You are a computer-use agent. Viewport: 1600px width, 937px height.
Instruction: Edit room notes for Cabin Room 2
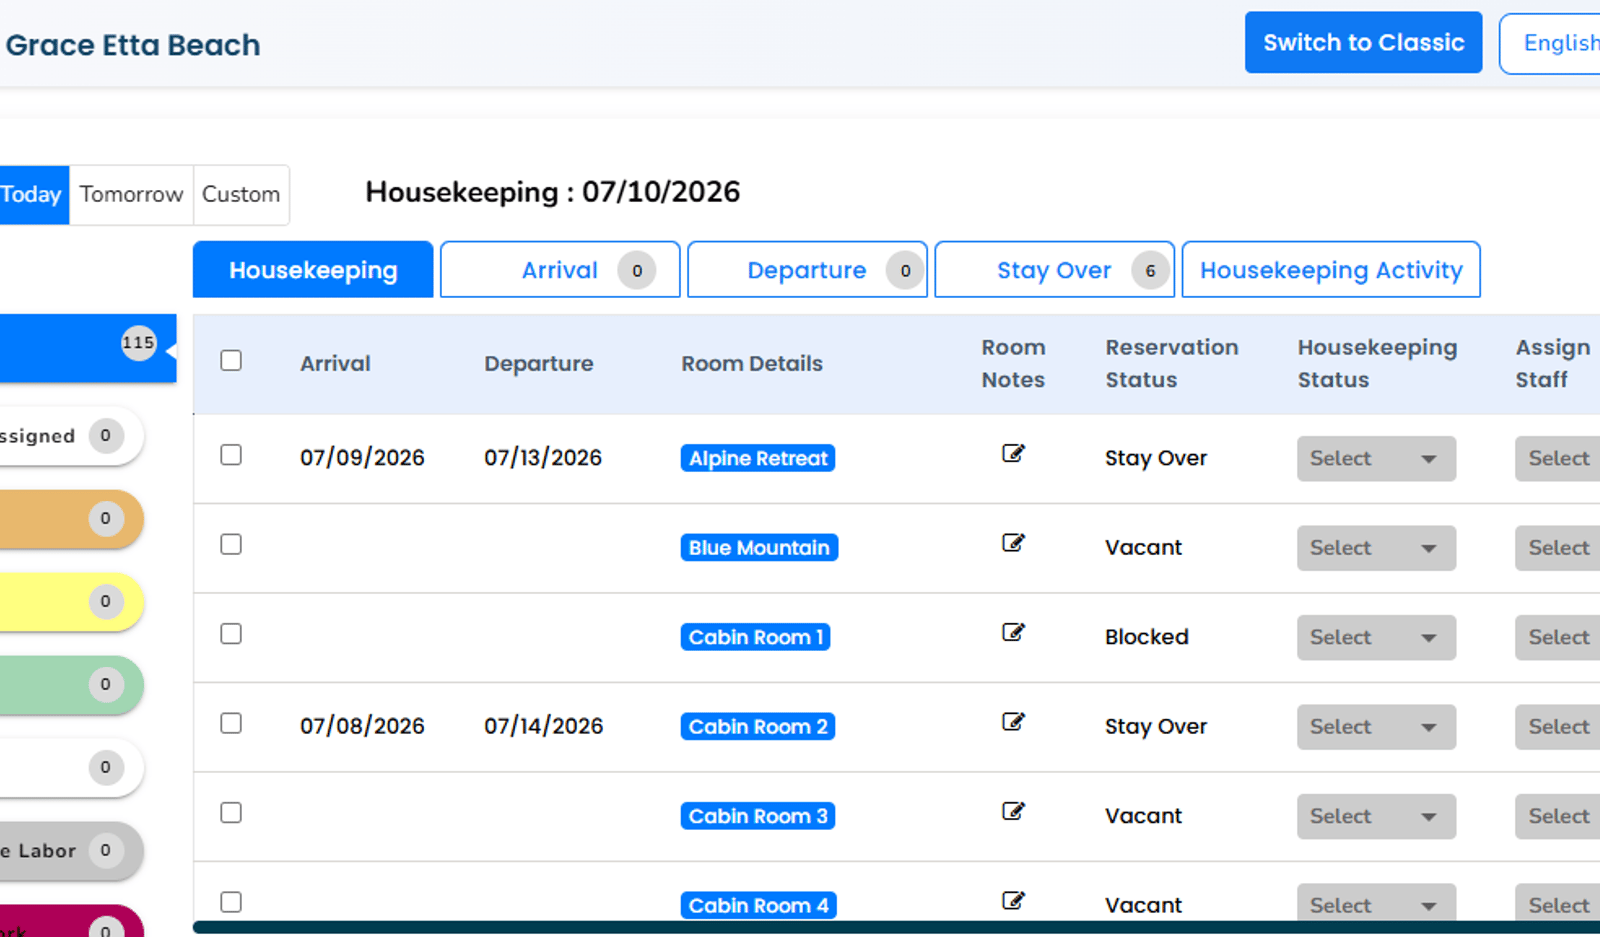[x=1013, y=722]
